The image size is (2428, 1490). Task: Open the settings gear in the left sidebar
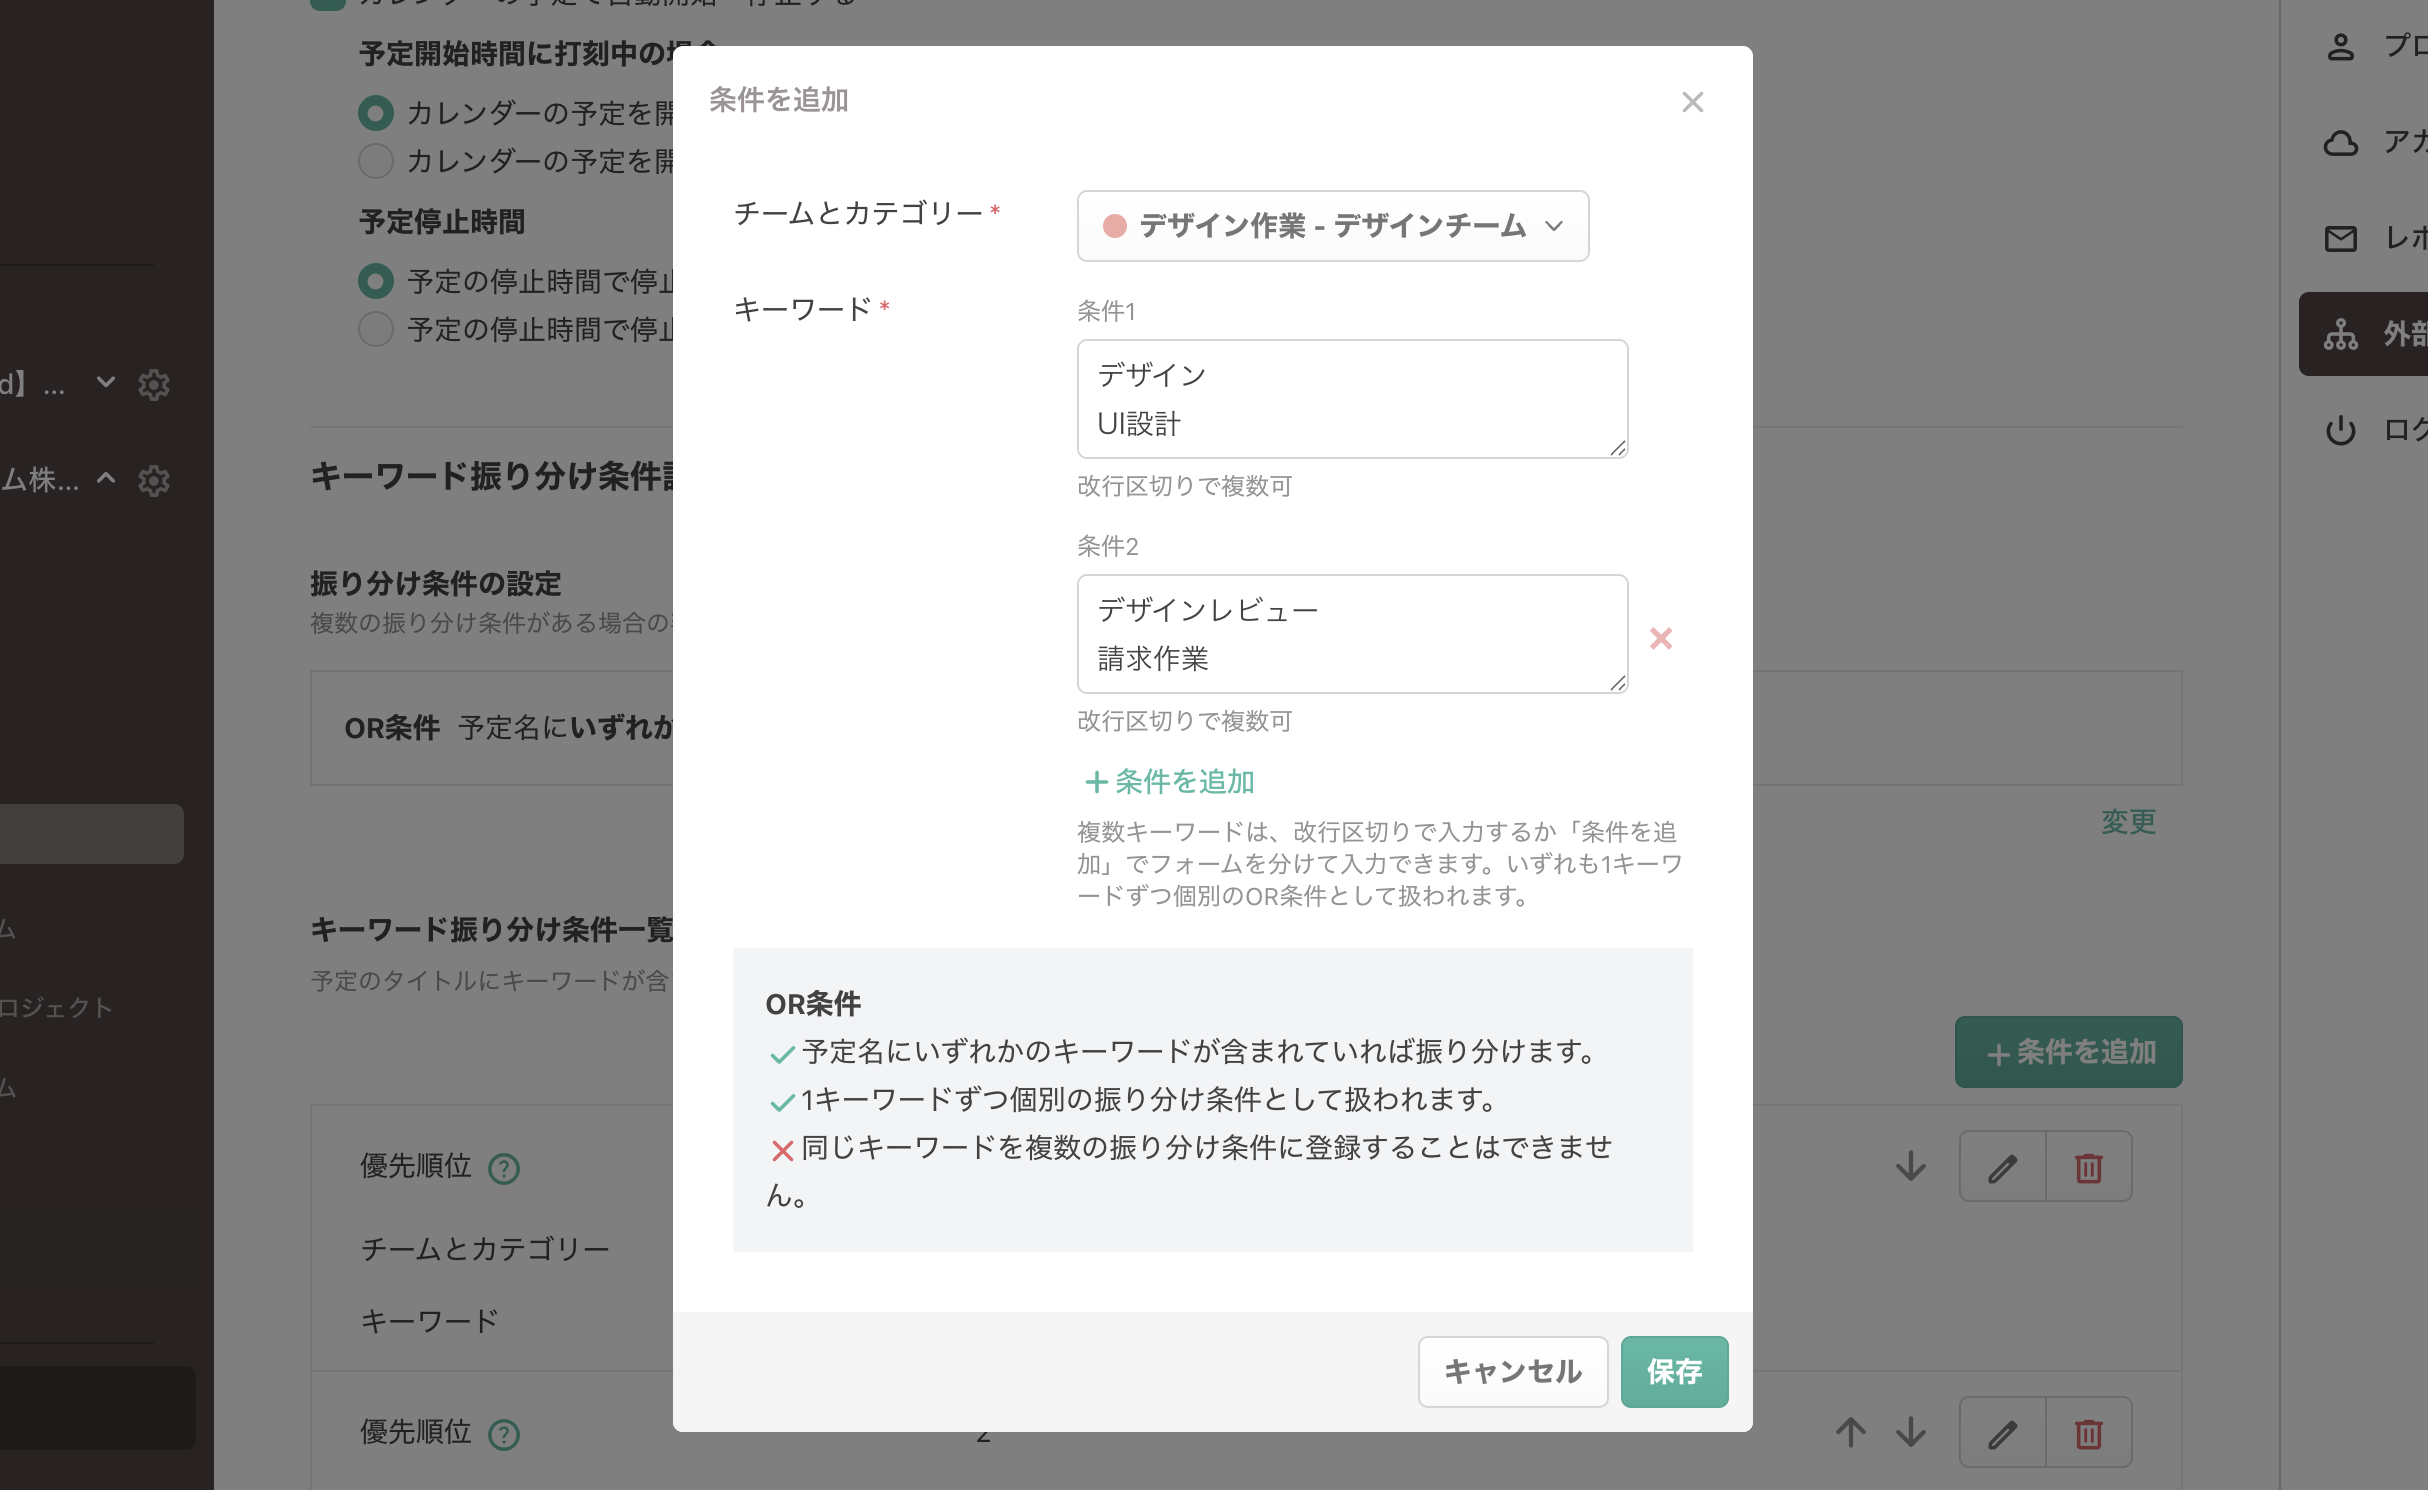pyautogui.click(x=154, y=385)
